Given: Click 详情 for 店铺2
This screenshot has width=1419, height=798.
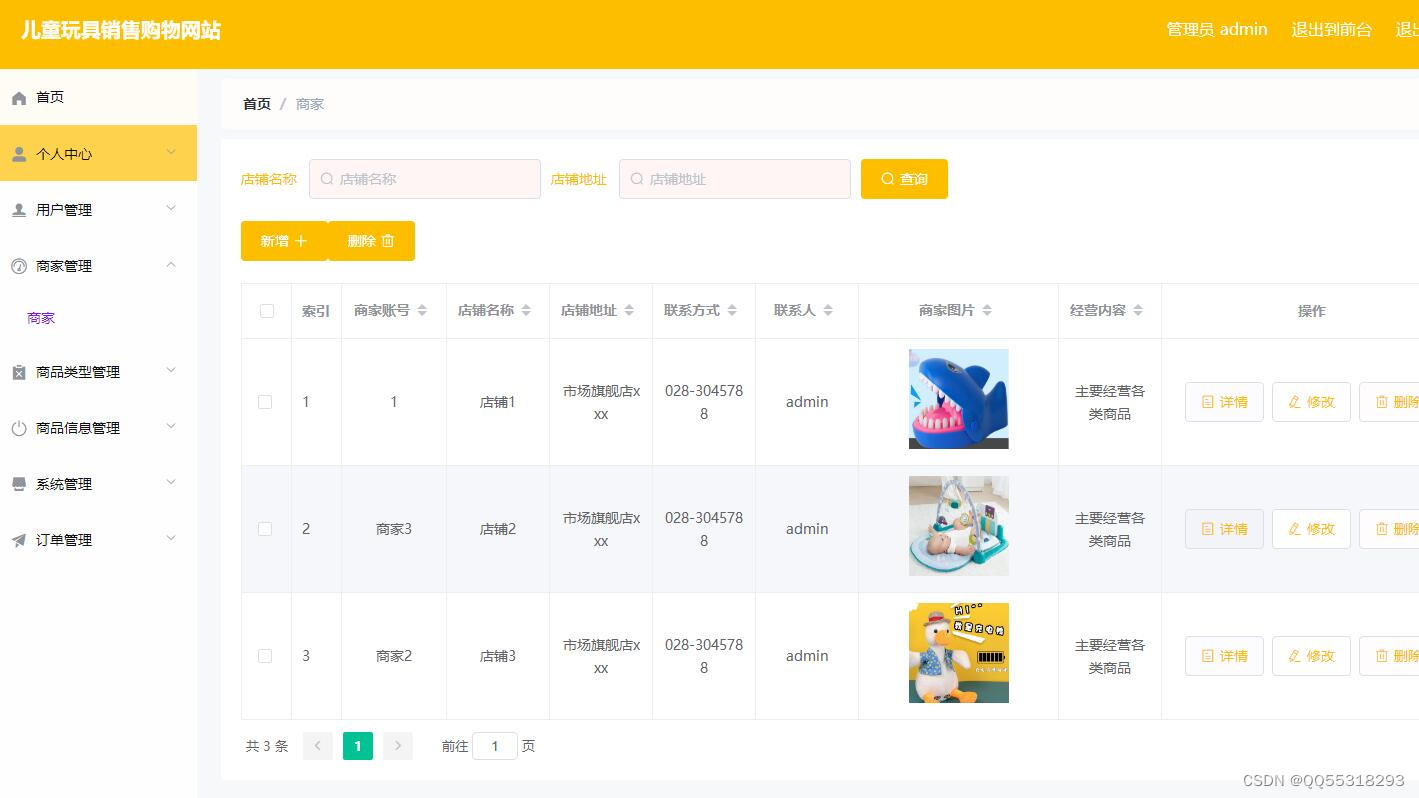Looking at the screenshot, I should point(1224,529).
